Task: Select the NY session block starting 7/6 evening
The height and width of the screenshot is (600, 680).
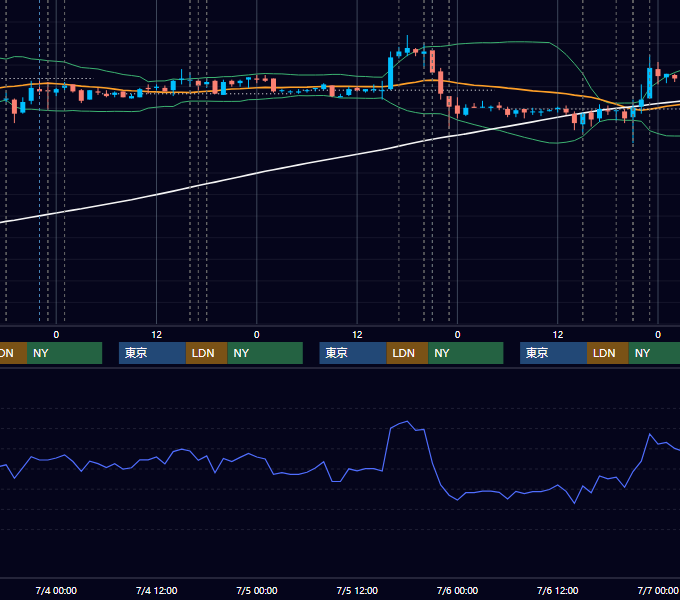Action: click(654, 353)
